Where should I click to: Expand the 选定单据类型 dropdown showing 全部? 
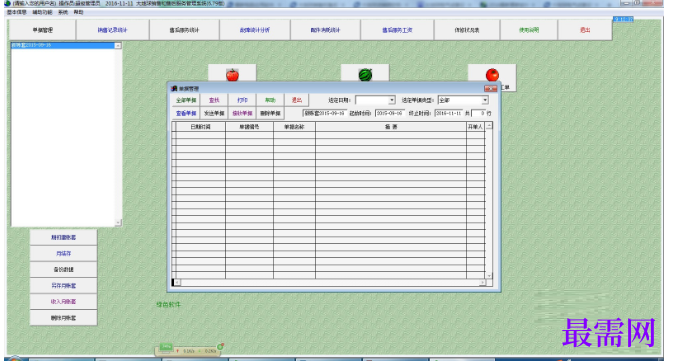tap(485, 100)
